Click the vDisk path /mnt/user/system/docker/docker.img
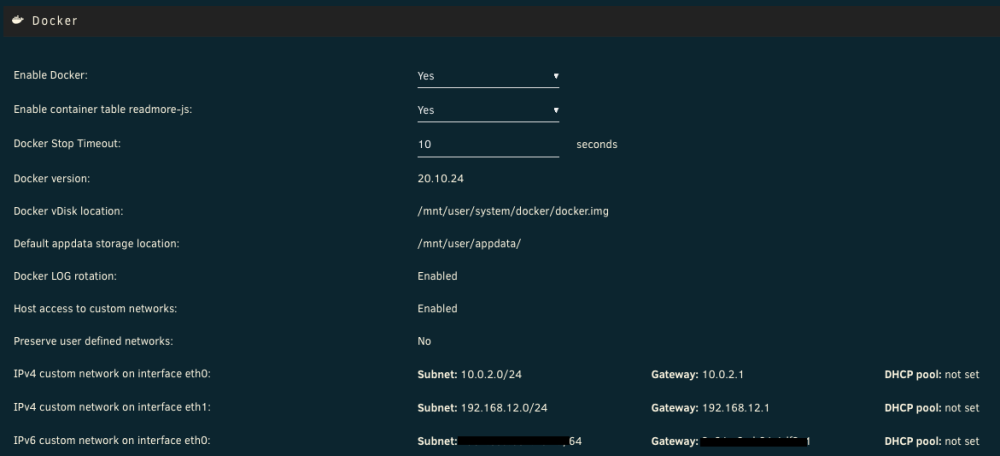Screen dimensions: 1000x456 coord(513,211)
